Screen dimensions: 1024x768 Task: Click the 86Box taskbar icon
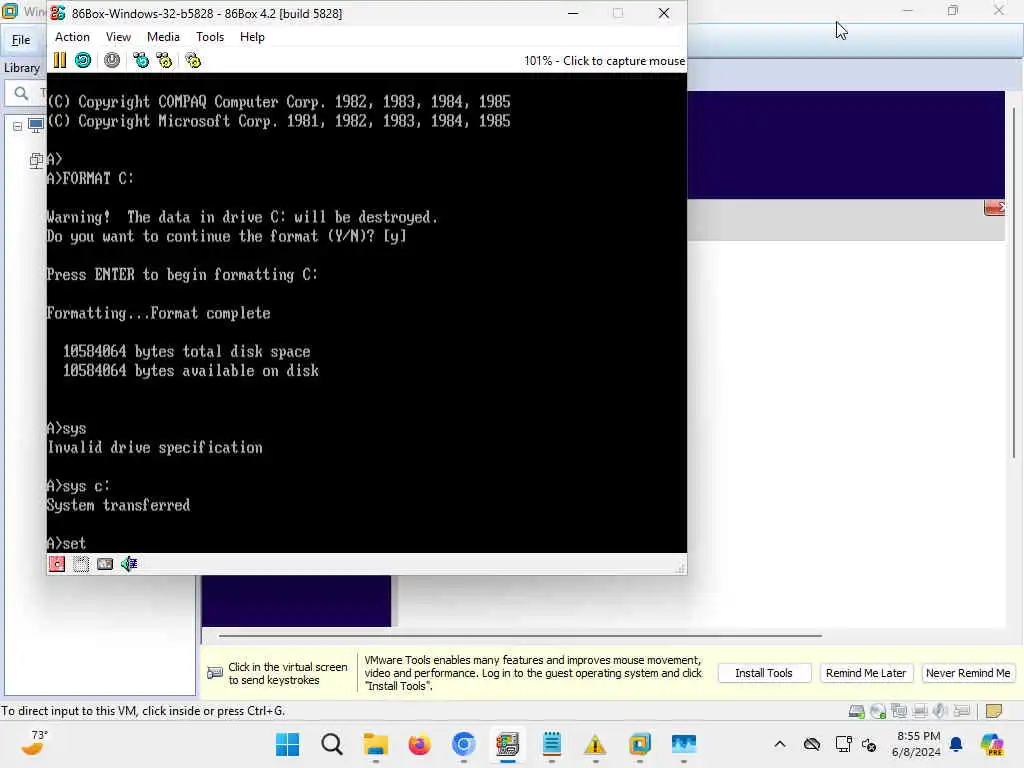(507, 744)
